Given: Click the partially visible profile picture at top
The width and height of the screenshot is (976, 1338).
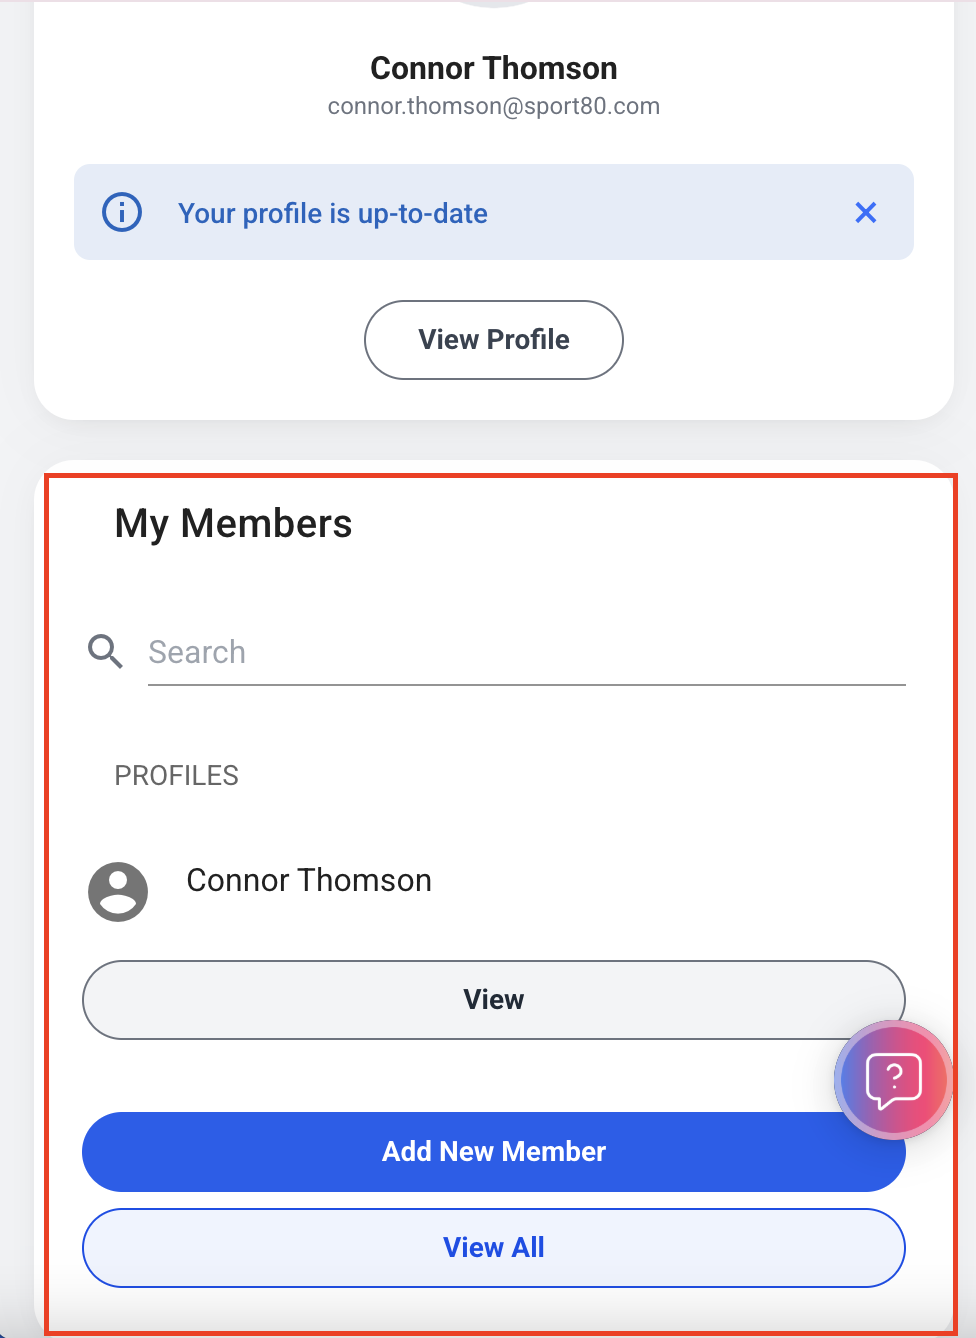Looking at the screenshot, I should pyautogui.click(x=494, y=3).
